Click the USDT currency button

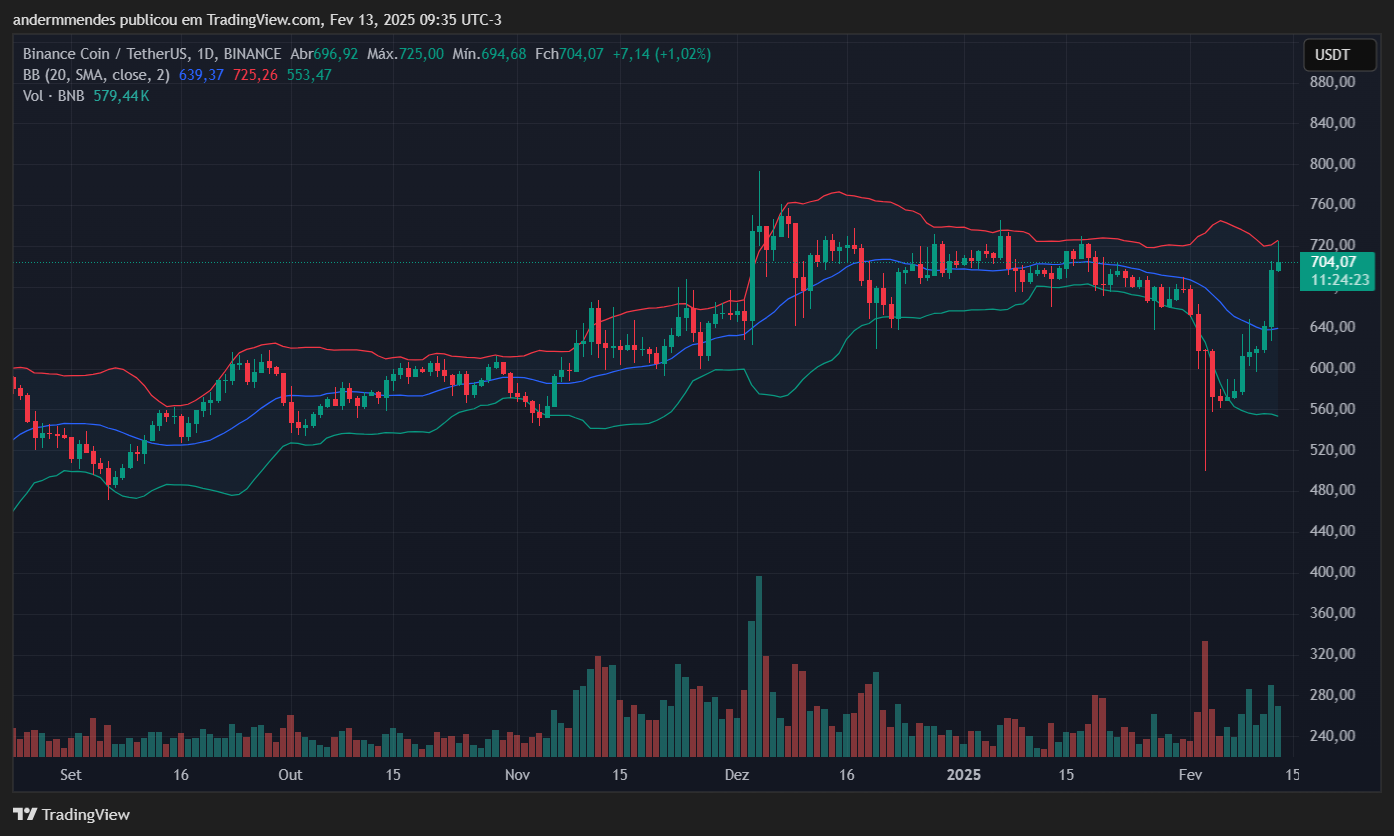[1339, 55]
